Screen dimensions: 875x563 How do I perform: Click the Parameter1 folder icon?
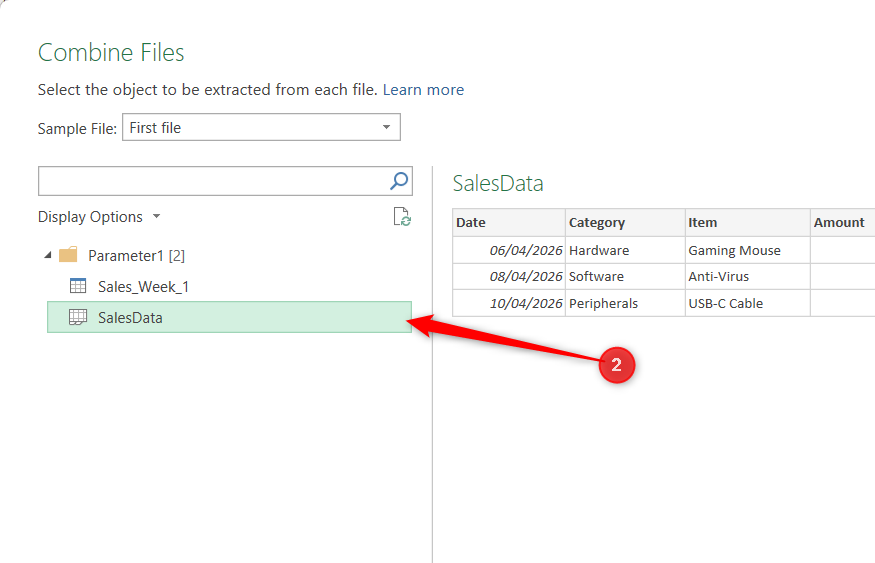click(68, 255)
